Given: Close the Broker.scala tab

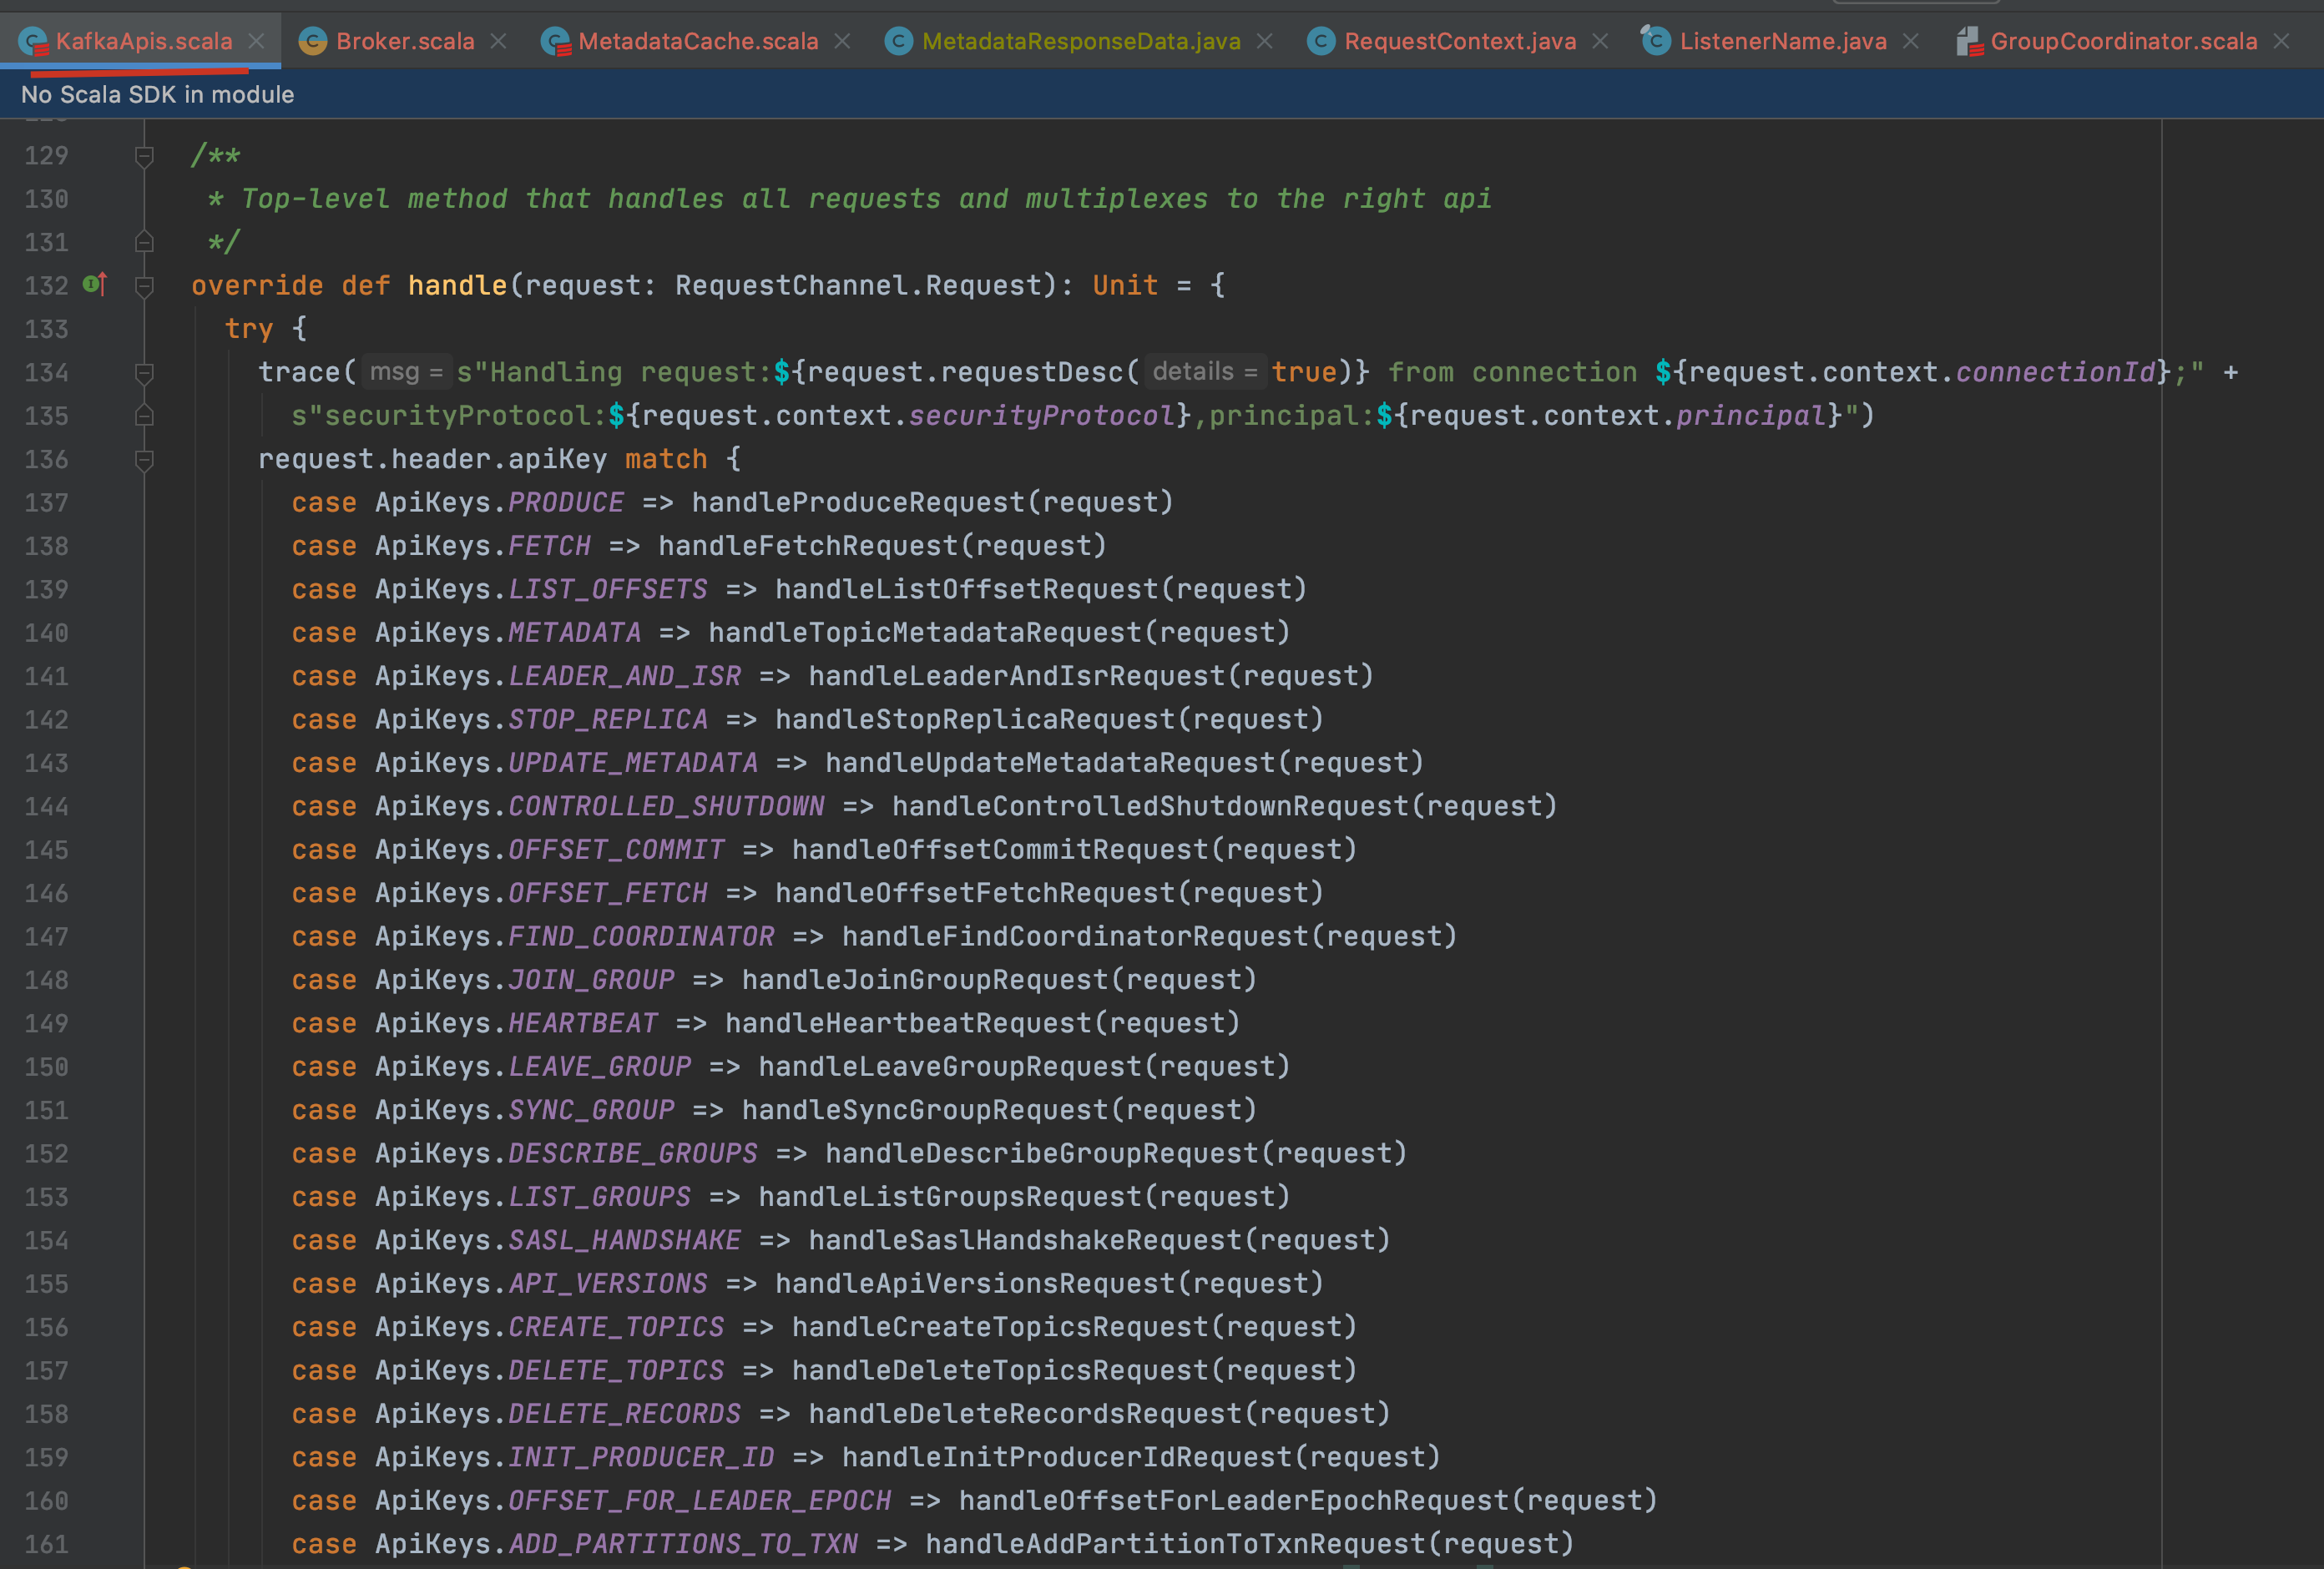Looking at the screenshot, I should (499, 41).
